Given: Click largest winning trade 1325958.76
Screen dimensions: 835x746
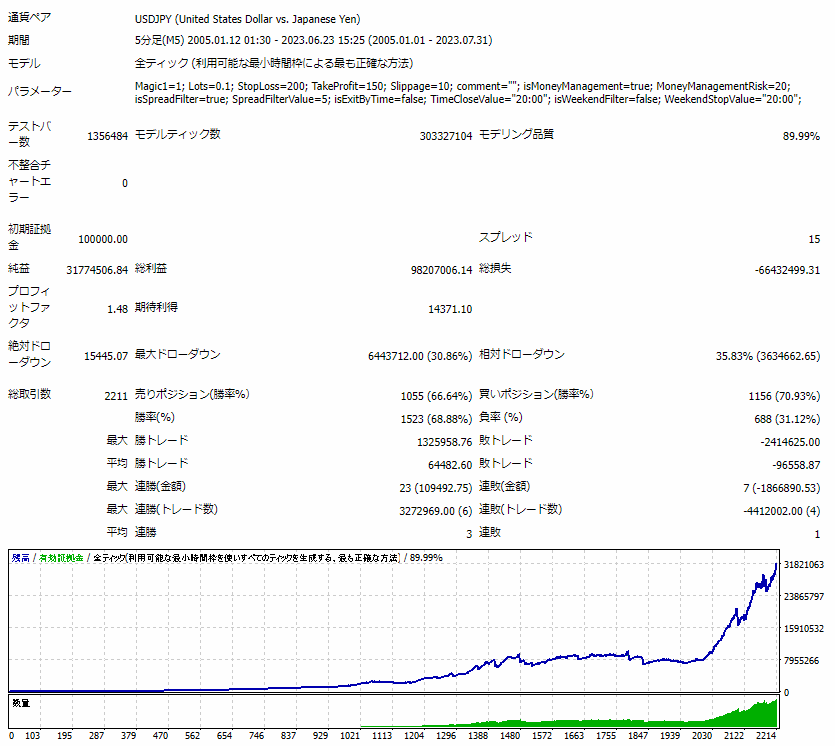Looking at the screenshot, I should coord(444,442).
